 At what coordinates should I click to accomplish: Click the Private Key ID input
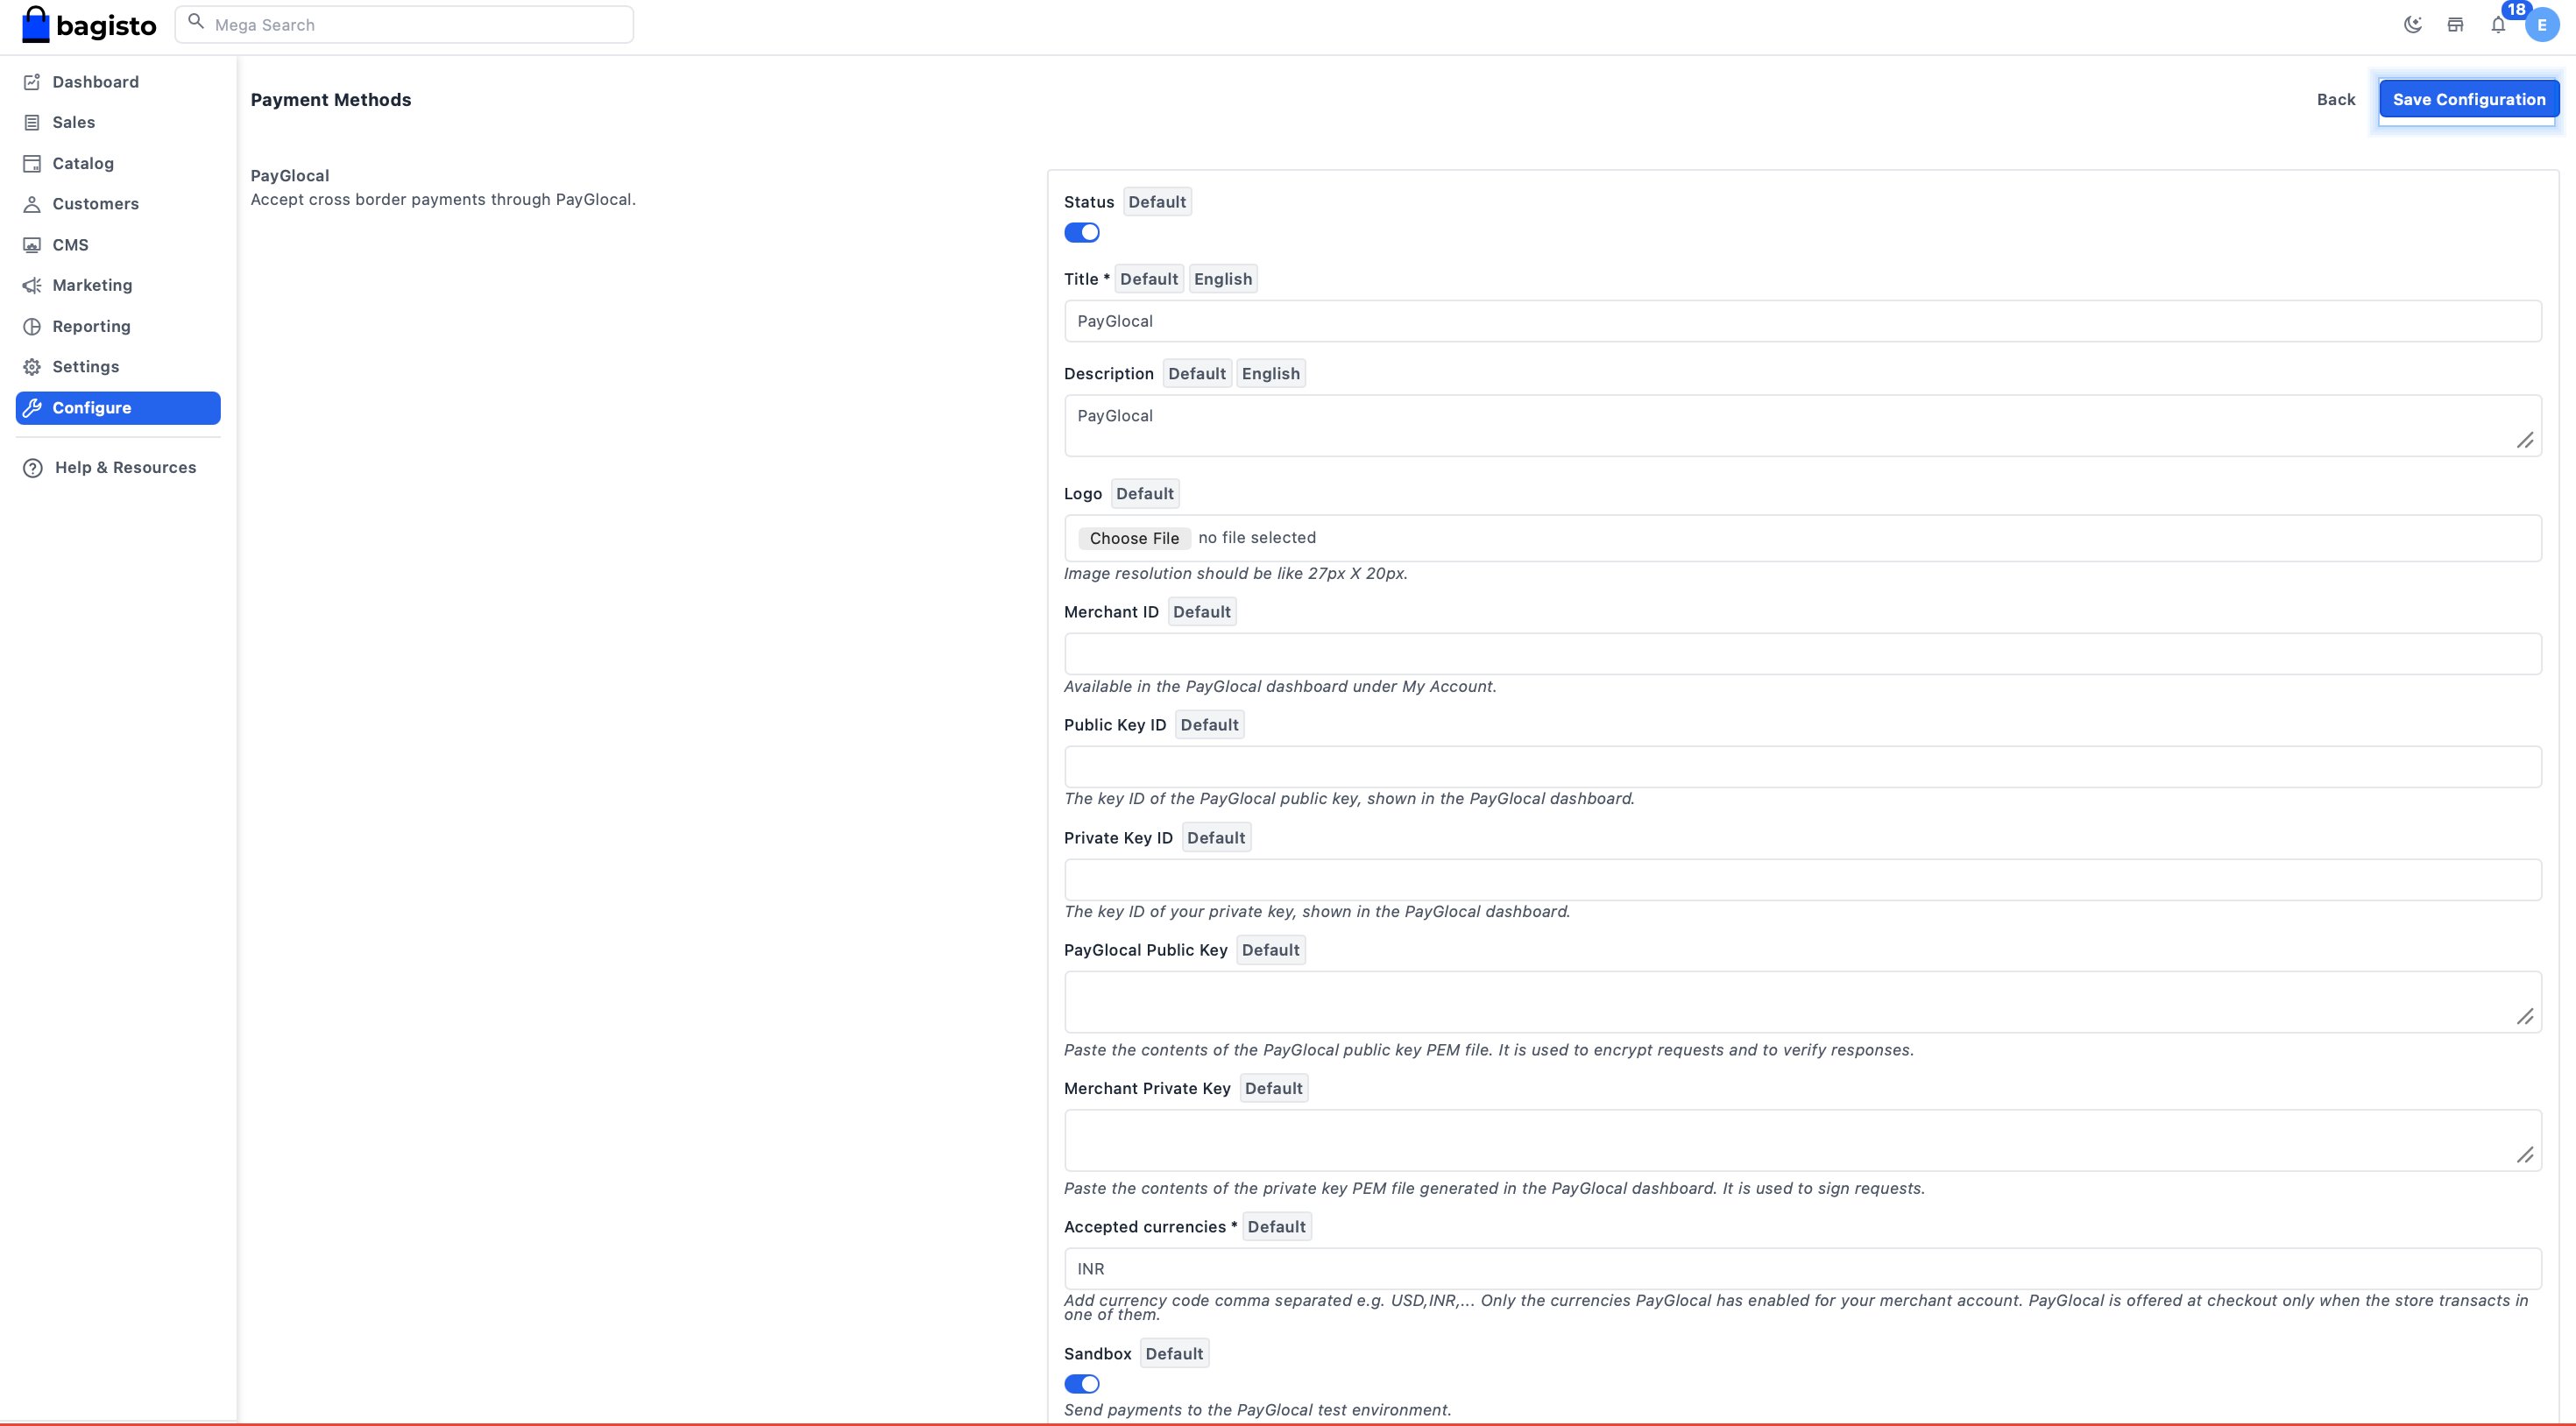pos(1802,880)
